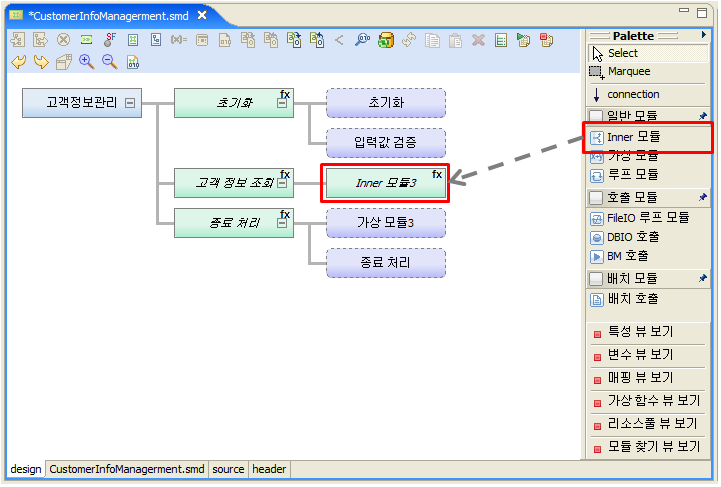This screenshot has height=487, width=721.
Task: Click the tree icon with left arrow
Action: 17,40
